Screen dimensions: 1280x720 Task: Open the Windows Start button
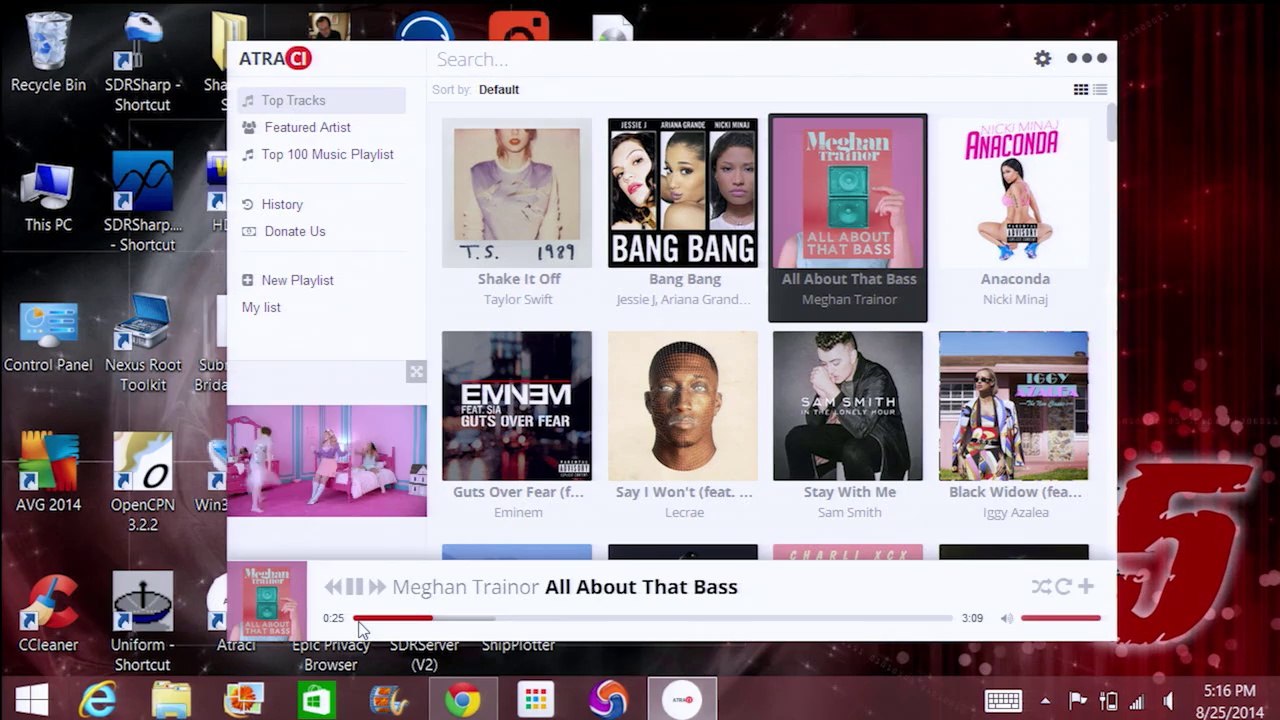pyautogui.click(x=32, y=700)
